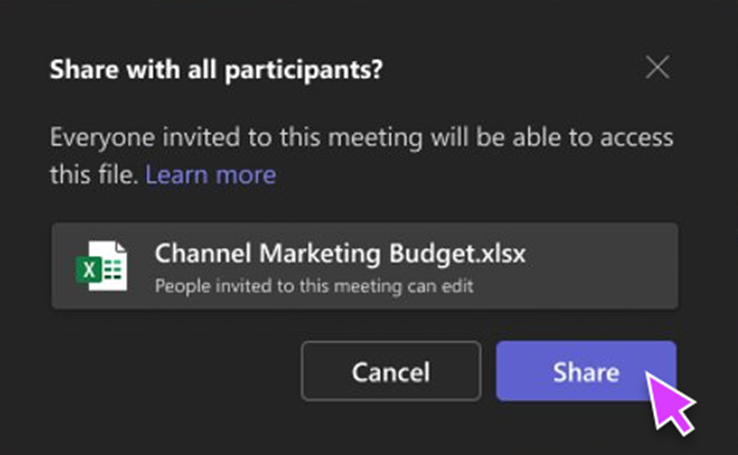The width and height of the screenshot is (738, 455).
Task: Click the 'Everyone invited to this meeting' description
Action: pyautogui.click(x=360, y=138)
